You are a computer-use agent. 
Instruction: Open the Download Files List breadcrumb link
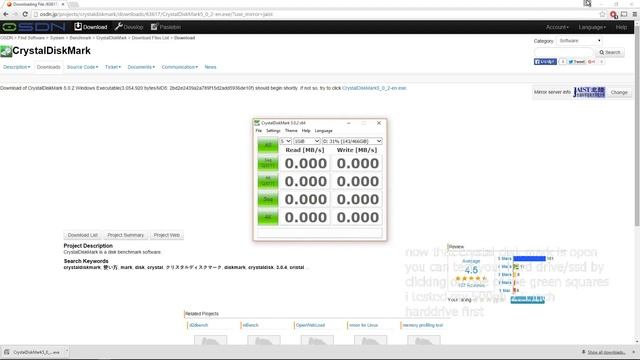[150, 38]
